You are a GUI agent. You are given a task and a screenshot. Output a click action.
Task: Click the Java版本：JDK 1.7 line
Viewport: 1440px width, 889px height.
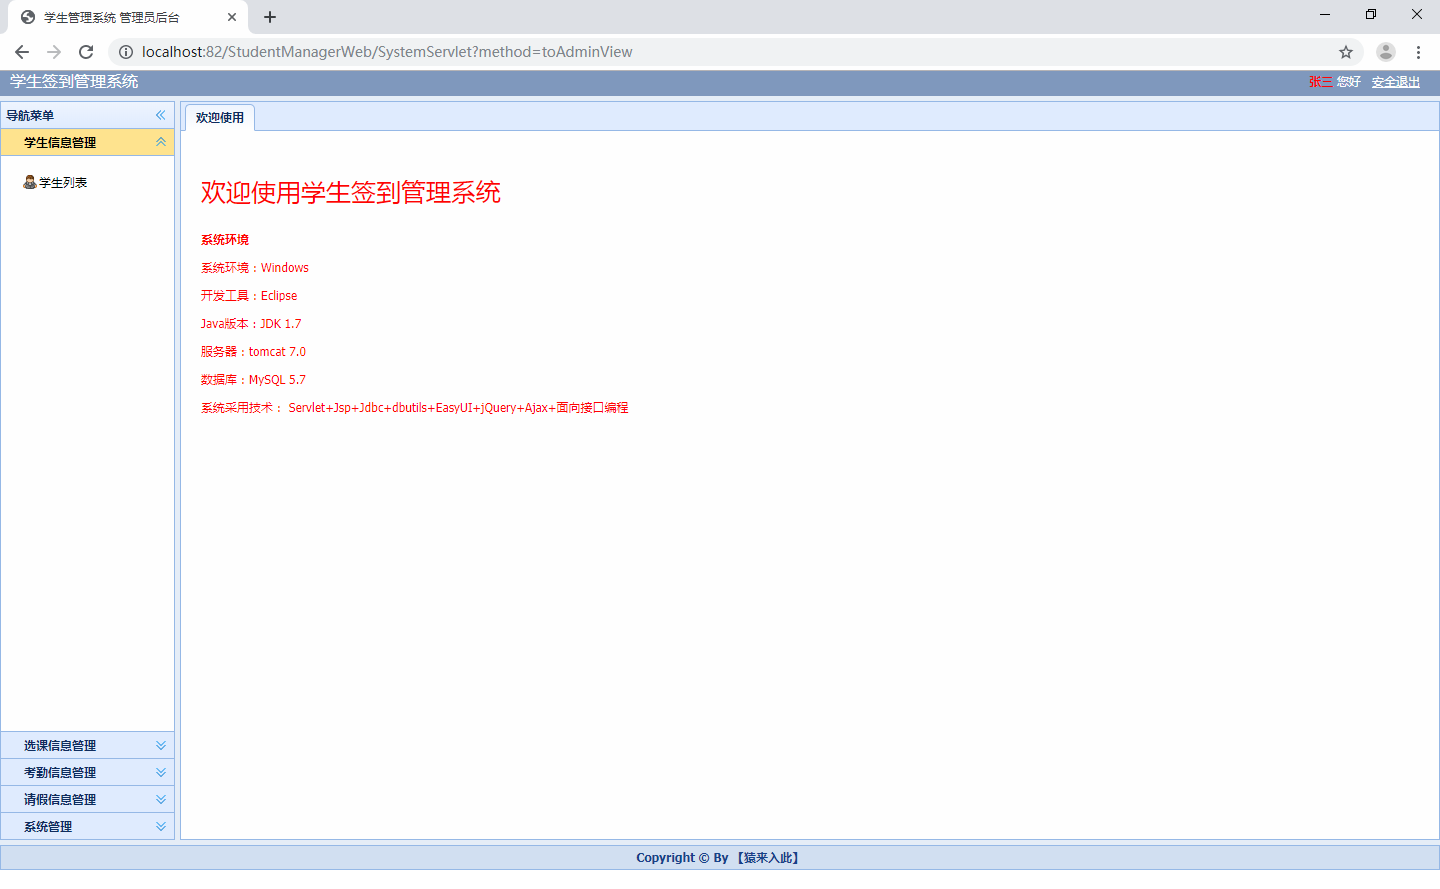pos(251,324)
